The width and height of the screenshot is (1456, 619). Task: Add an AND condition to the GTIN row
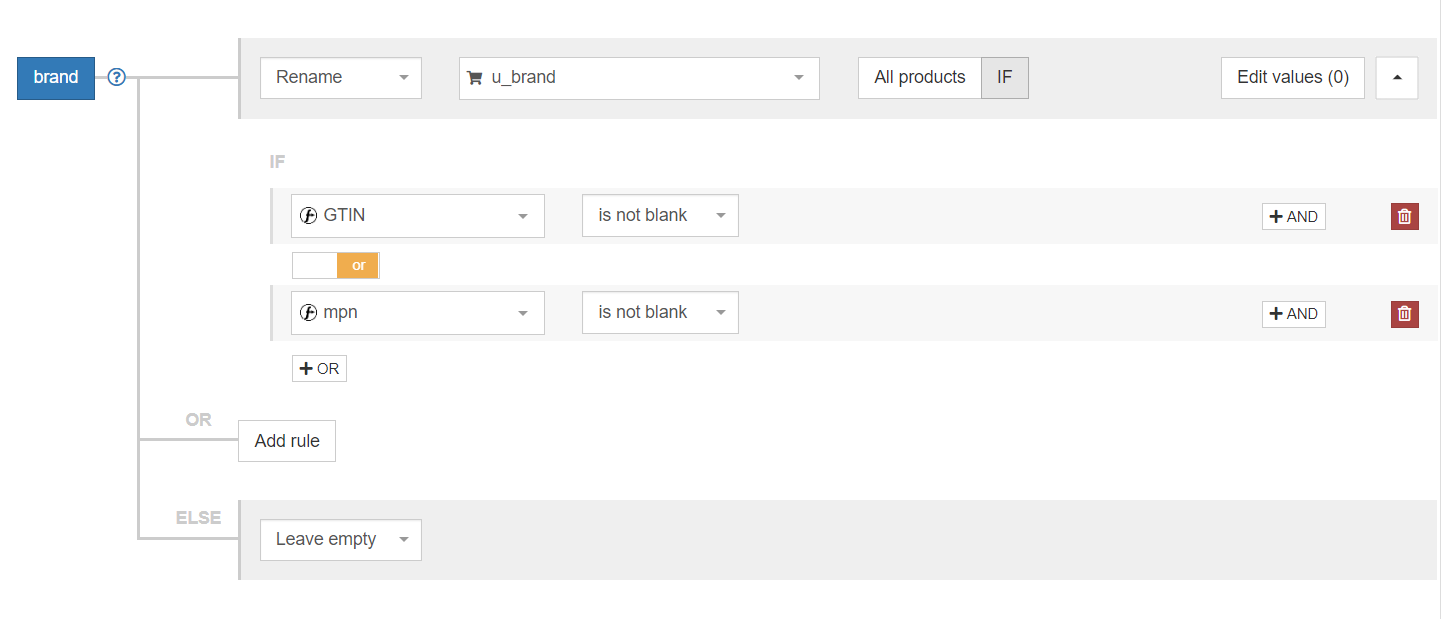click(x=1293, y=215)
